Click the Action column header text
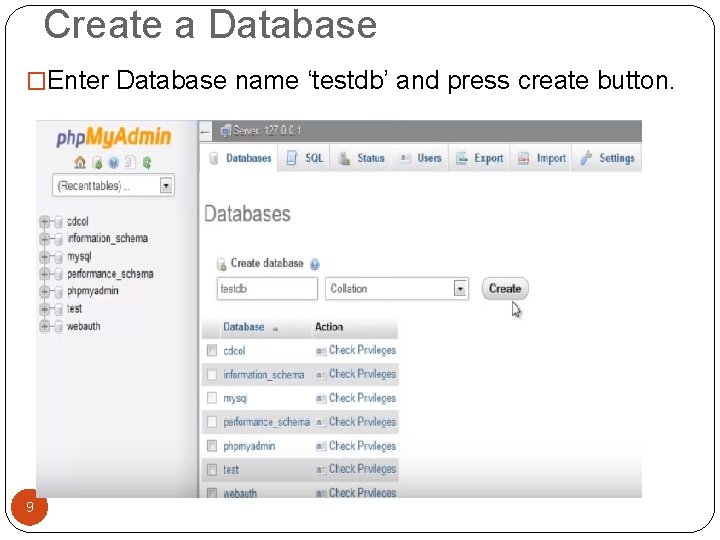 click(329, 327)
